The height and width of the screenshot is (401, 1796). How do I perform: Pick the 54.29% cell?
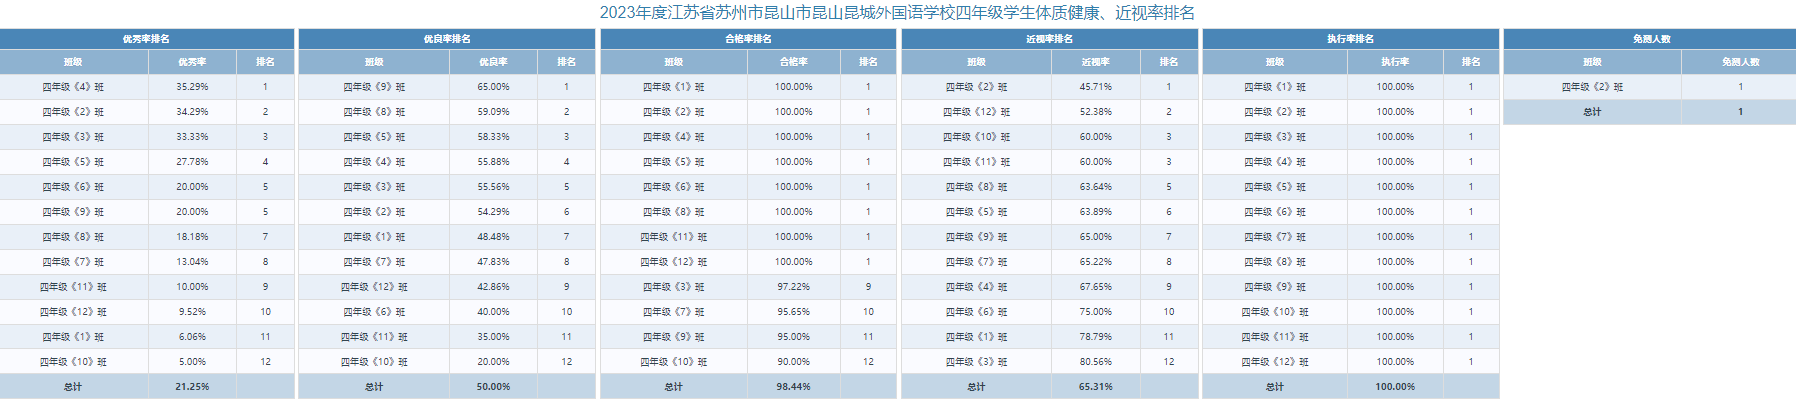point(493,212)
